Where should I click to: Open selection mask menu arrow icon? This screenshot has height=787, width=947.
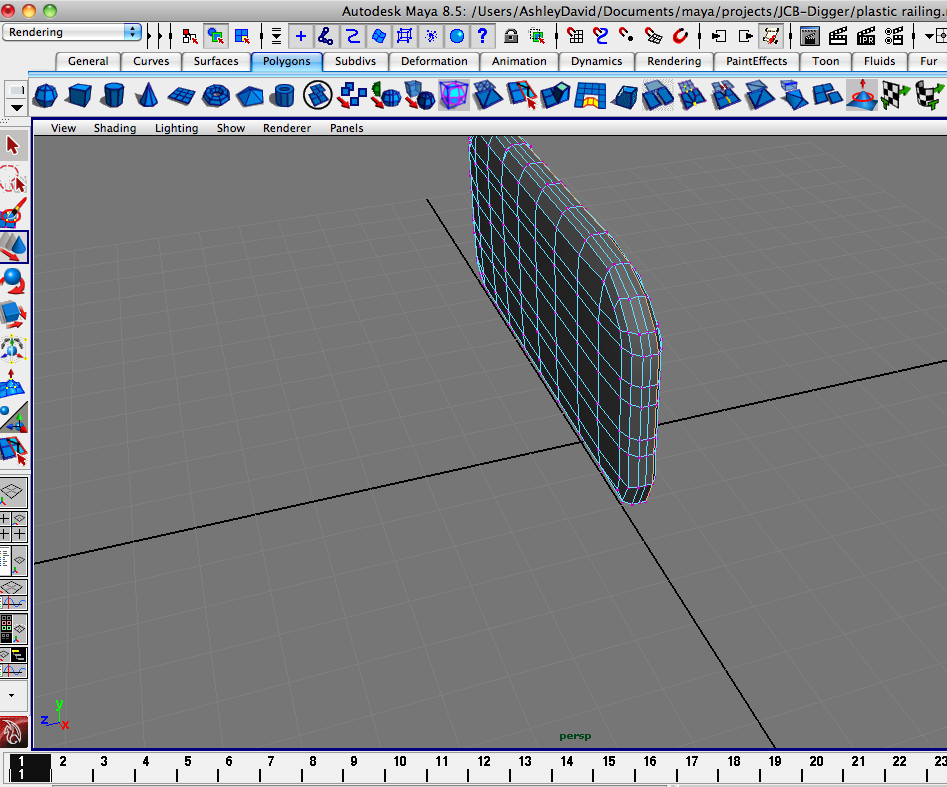click(x=276, y=36)
